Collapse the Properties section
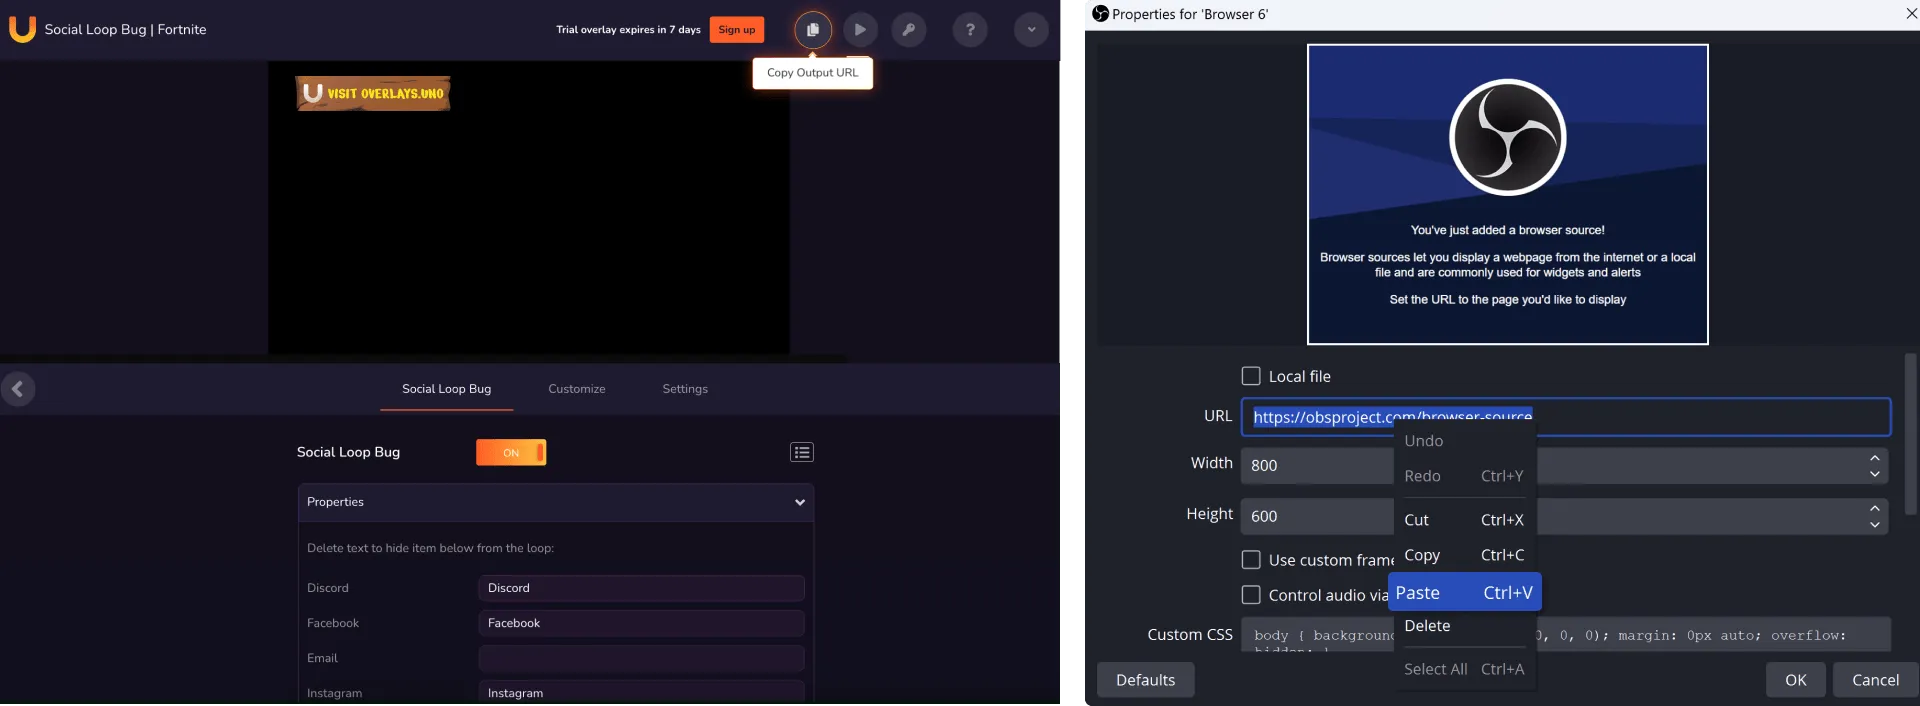This screenshot has height=706, width=1920. pyautogui.click(x=556, y=502)
